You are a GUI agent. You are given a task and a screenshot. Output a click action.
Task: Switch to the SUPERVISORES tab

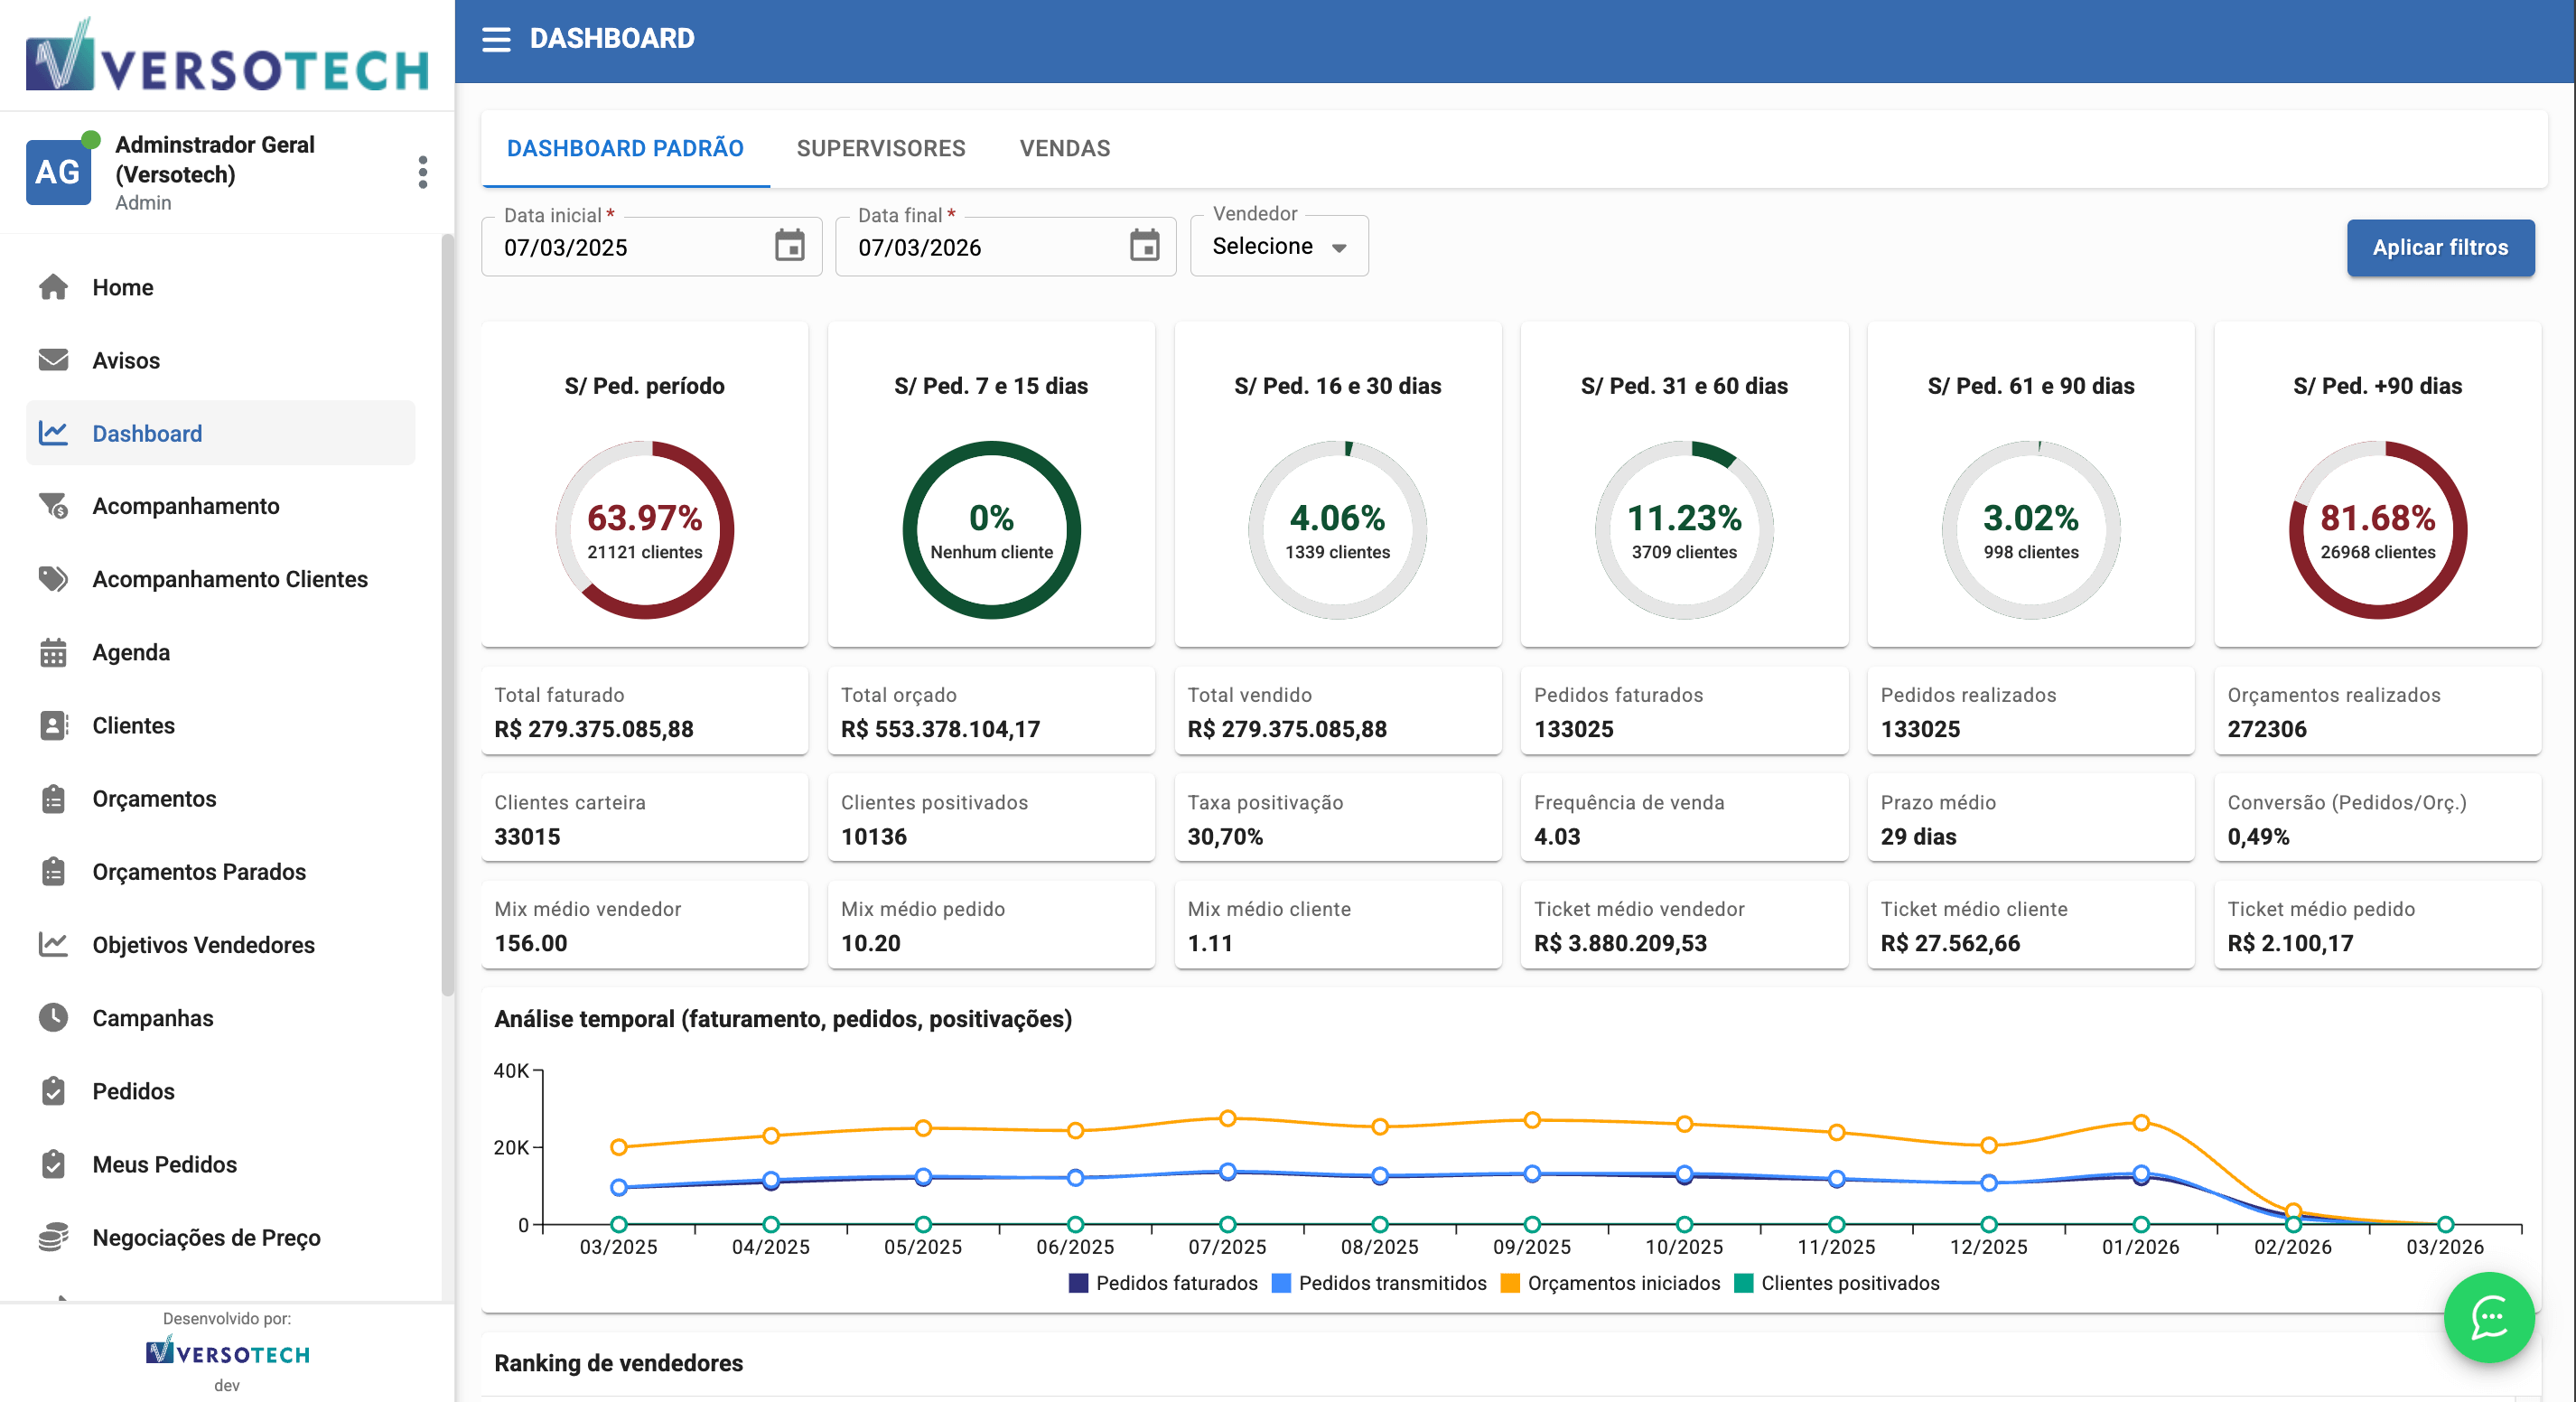881,148
